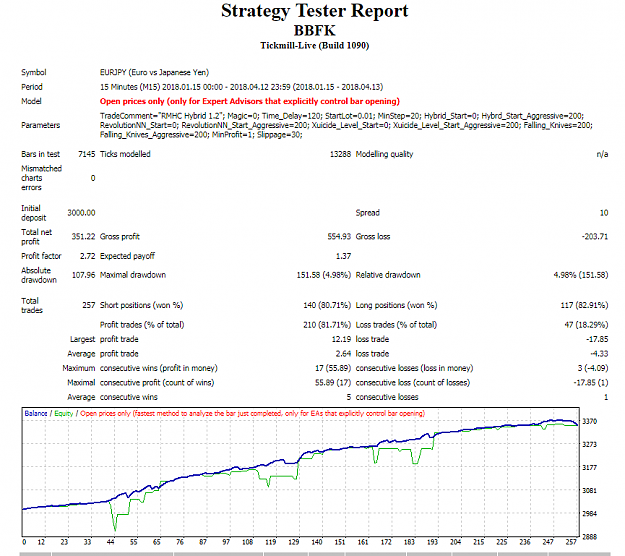Click the Bars in test value '7145'
This screenshot has width=625, height=556.
pyautogui.click(x=86, y=154)
